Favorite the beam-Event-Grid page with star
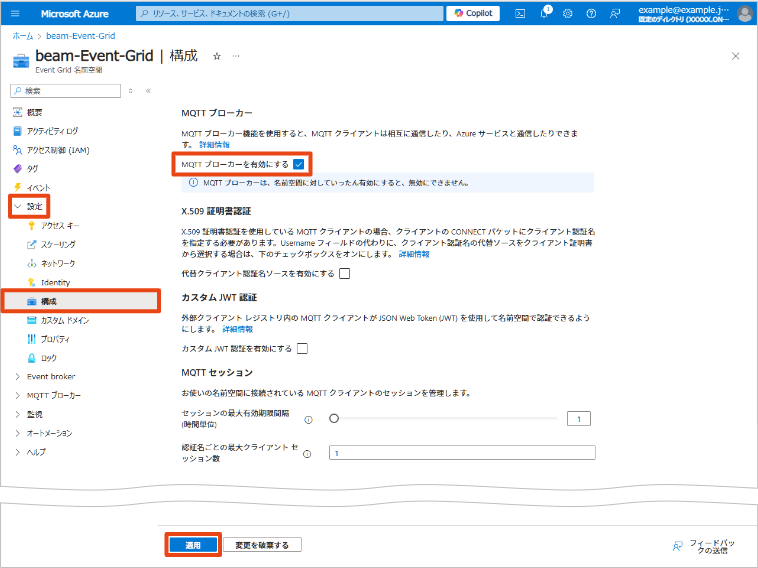Viewport: 758px width, 568px height. pyautogui.click(x=217, y=57)
